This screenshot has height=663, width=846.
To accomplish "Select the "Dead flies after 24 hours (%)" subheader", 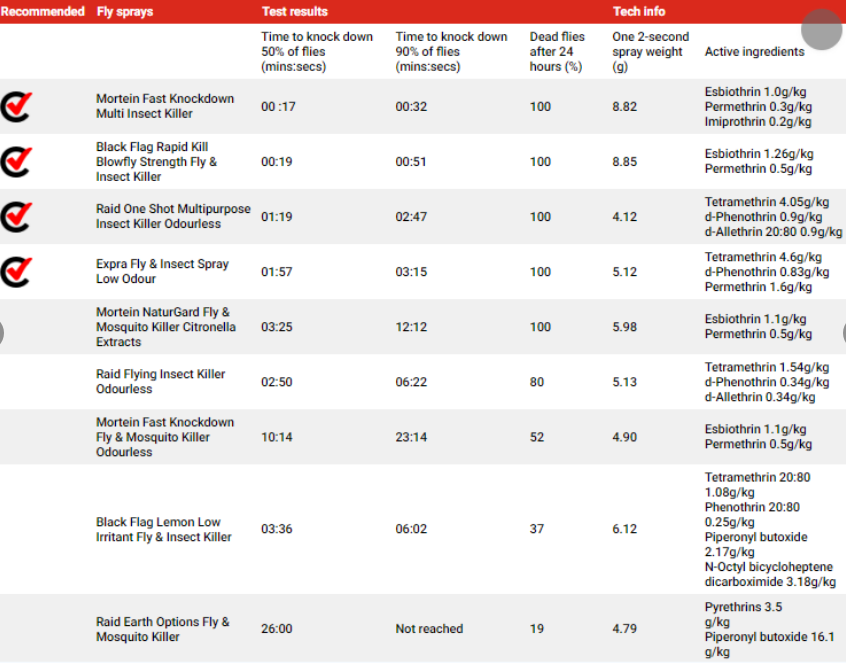I will (x=557, y=51).
